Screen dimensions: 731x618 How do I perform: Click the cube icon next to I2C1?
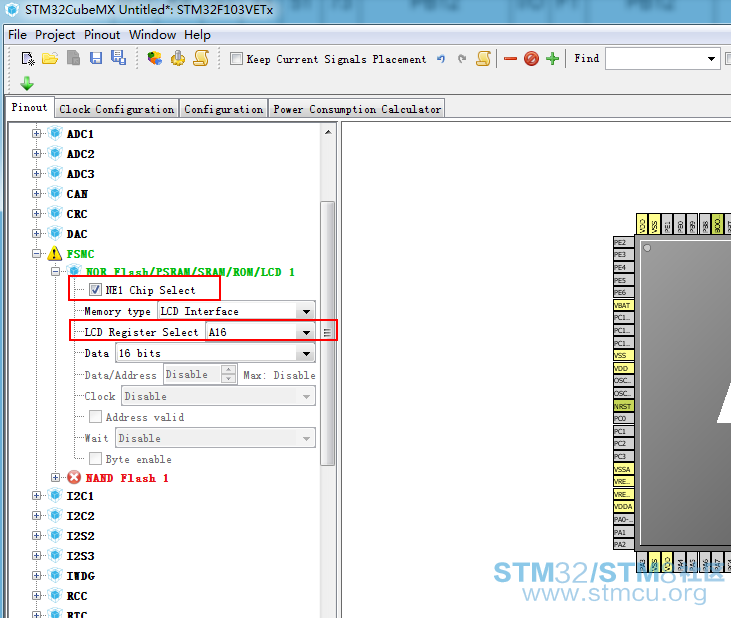click(x=55, y=495)
